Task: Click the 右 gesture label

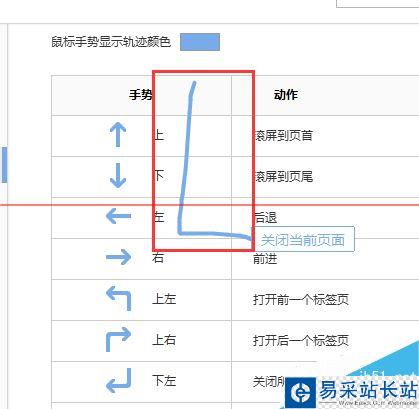Action: [158, 258]
